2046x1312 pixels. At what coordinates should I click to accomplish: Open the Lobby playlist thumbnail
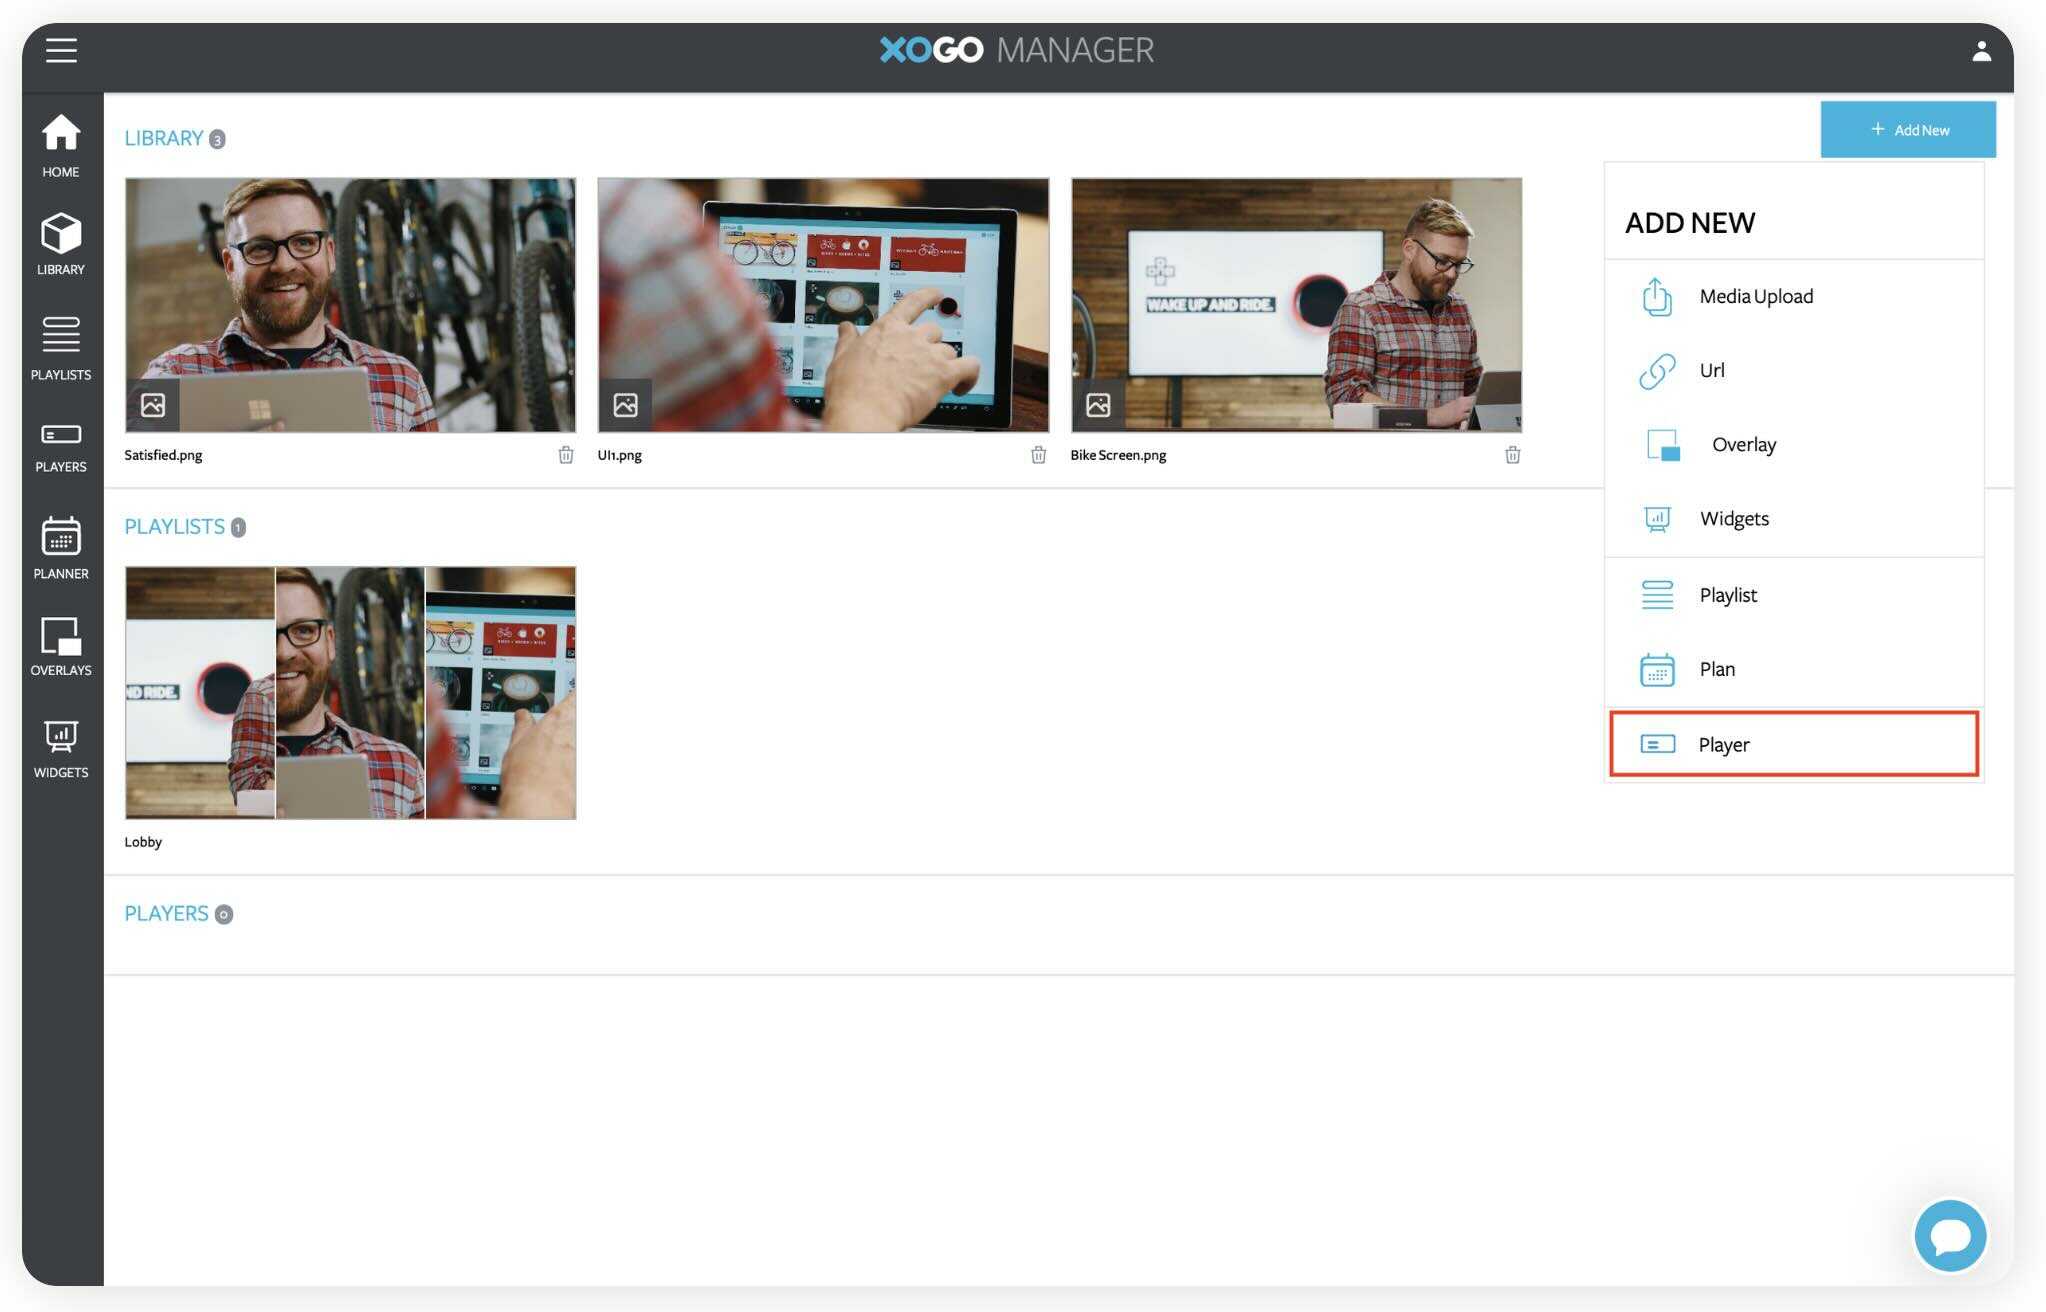[x=350, y=692]
